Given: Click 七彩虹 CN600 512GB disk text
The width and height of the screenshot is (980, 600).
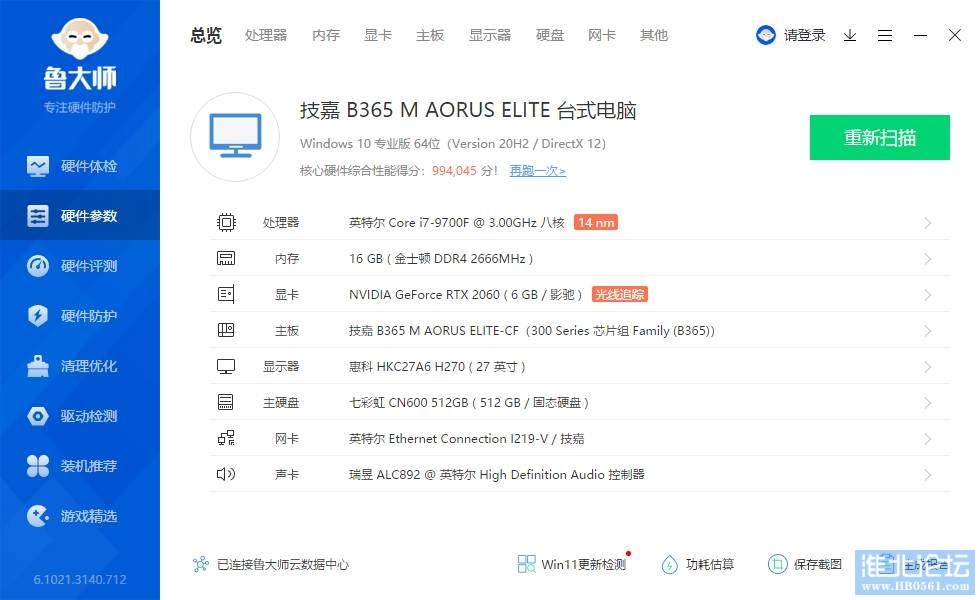Looking at the screenshot, I should (469, 402).
